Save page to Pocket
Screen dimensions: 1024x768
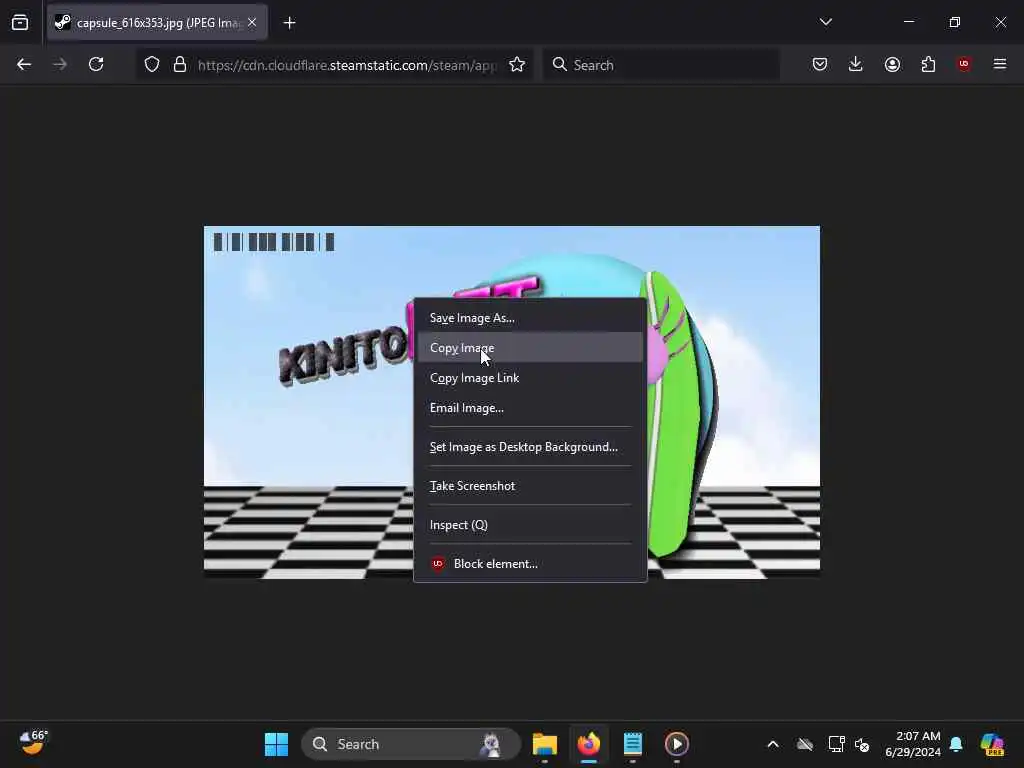820,64
